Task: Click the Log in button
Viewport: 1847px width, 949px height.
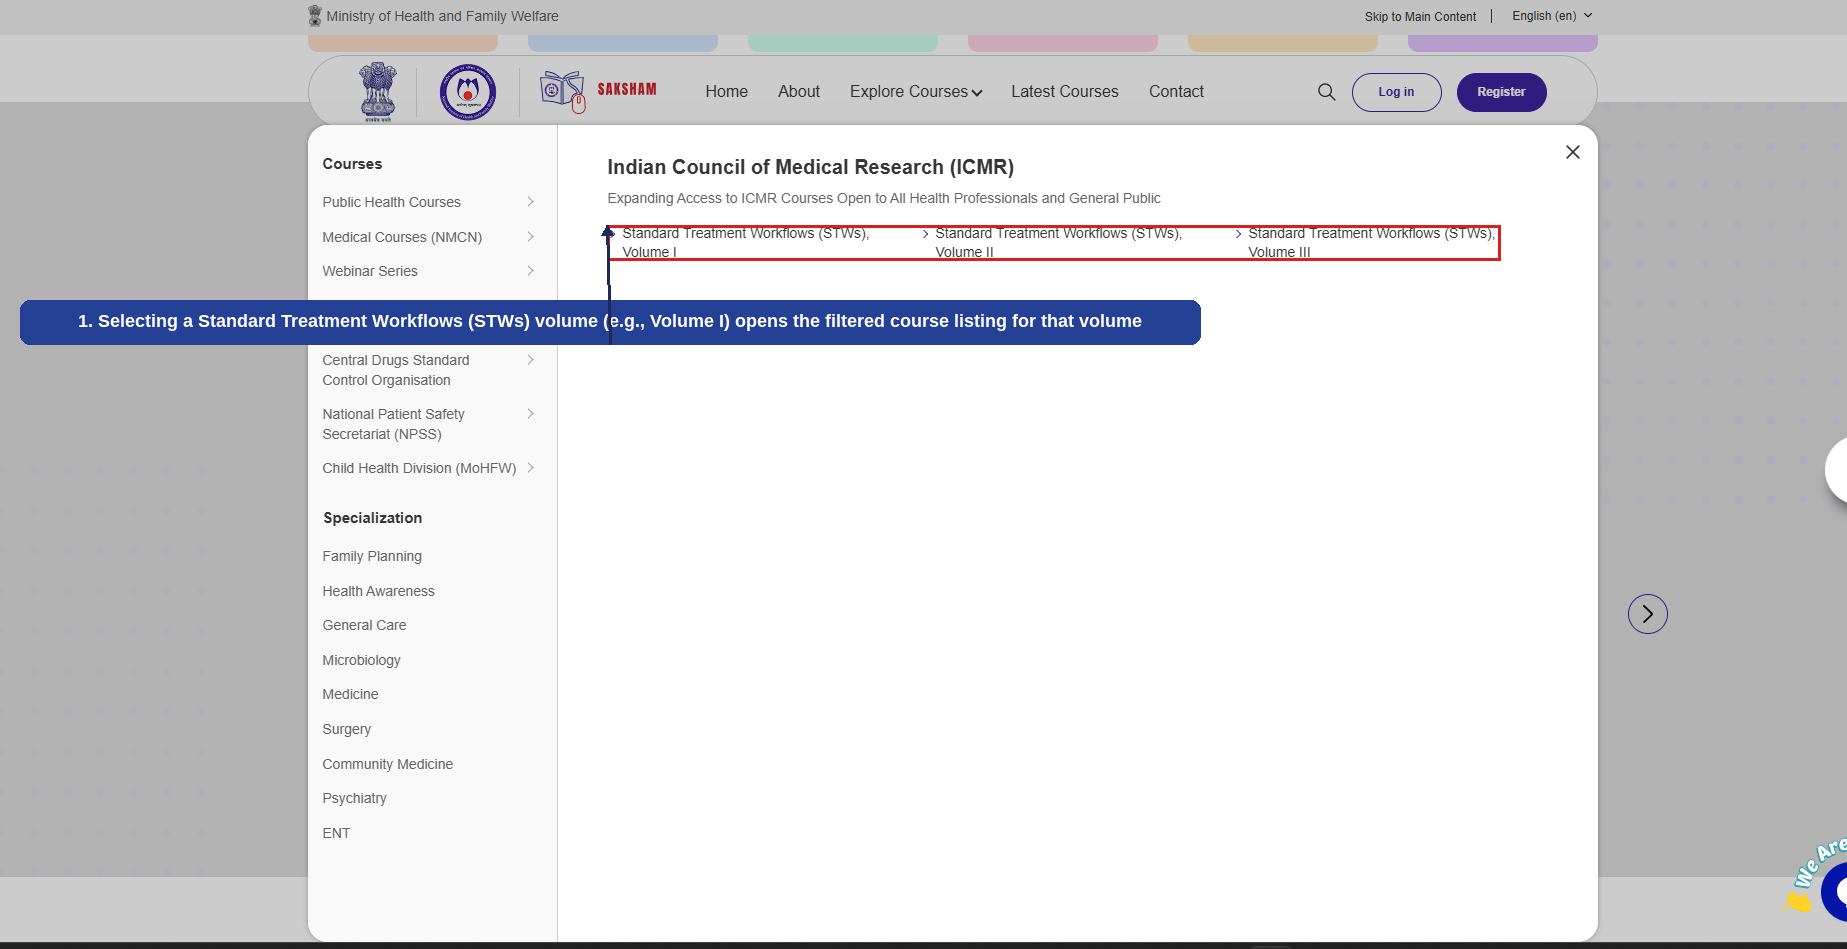Action: coord(1396,92)
